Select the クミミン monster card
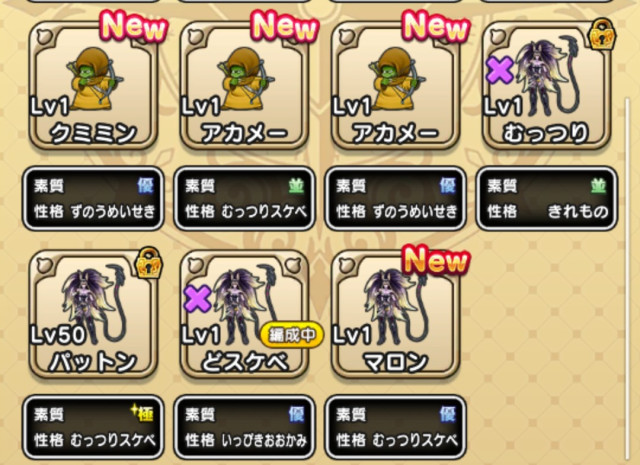This screenshot has height=465, width=640. tap(93, 86)
